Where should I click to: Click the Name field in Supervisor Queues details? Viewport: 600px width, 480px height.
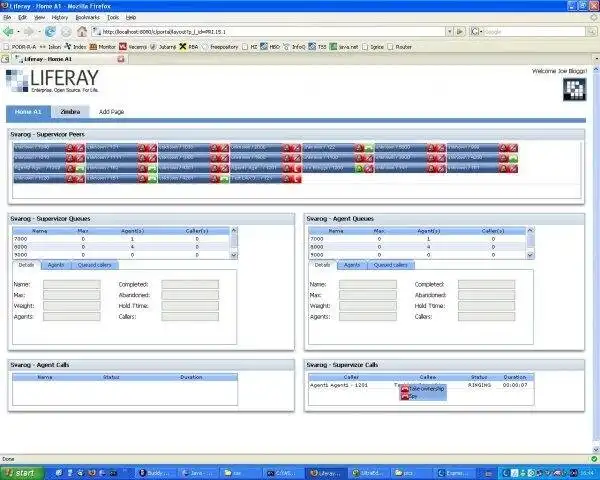[x=72, y=284]
